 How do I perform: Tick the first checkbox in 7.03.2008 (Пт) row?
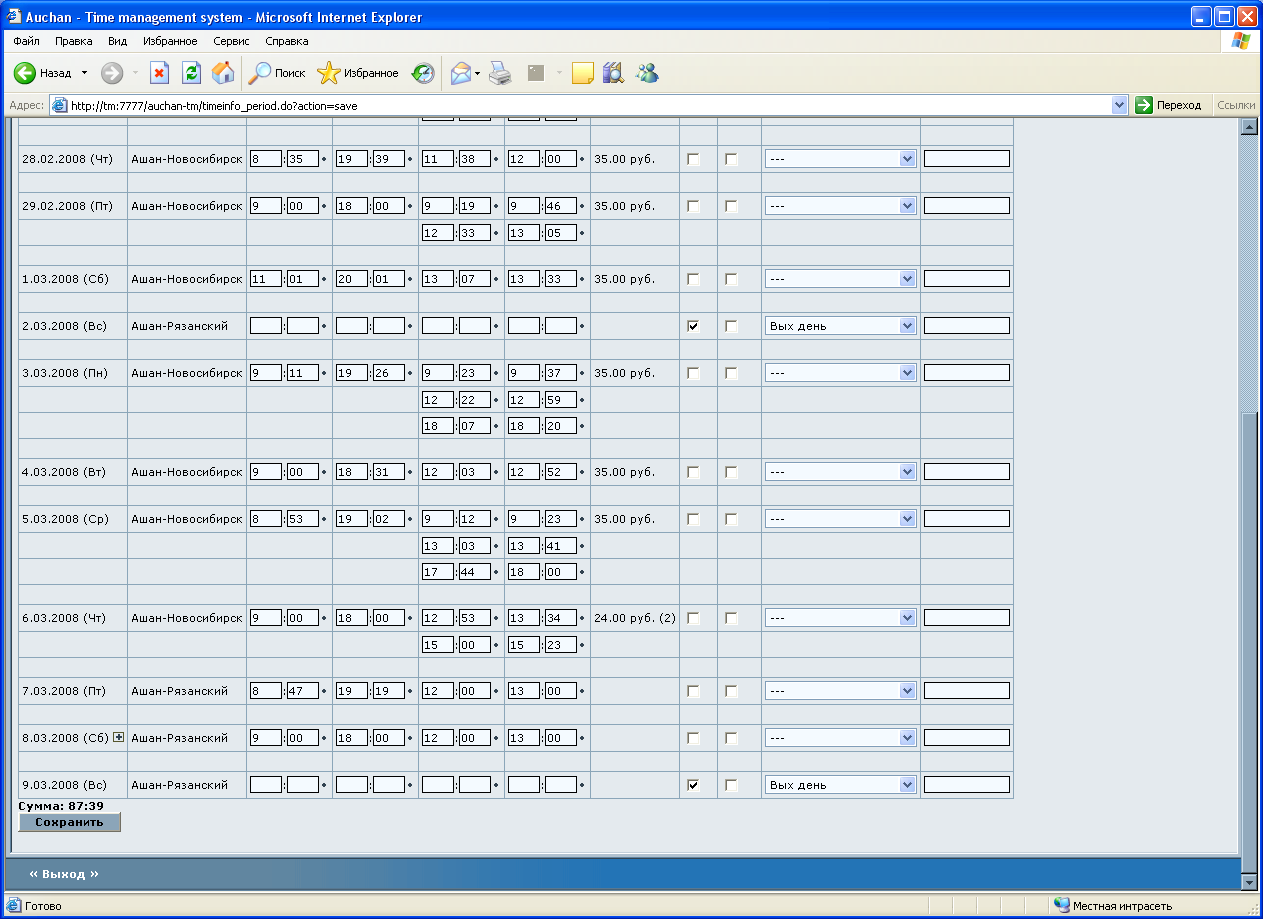[693, 691]
